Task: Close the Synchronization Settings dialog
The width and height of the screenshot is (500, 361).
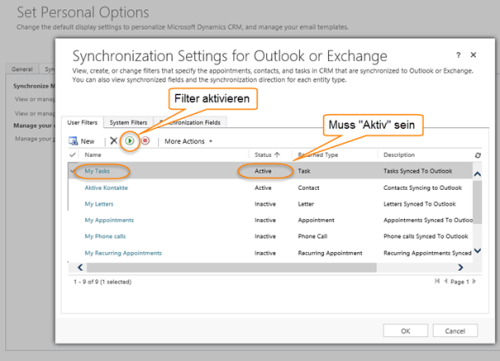Action: (473, 55)
